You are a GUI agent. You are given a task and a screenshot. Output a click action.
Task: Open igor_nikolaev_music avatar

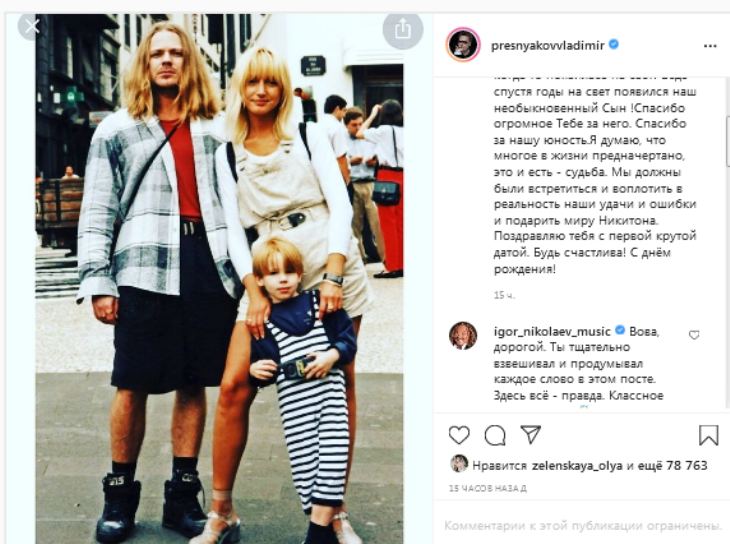463,335
